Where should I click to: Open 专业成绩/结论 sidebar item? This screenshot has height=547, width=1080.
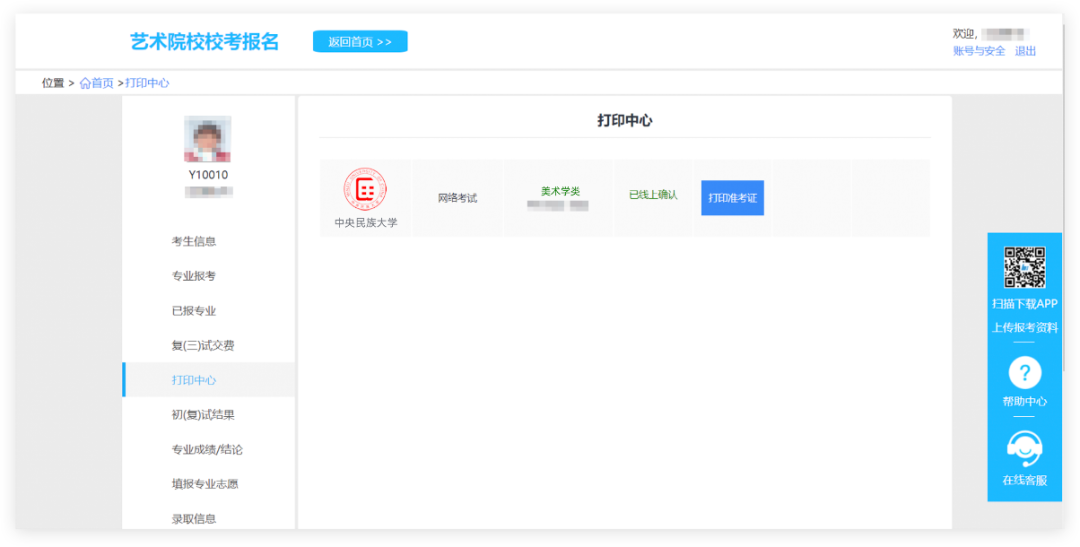(x=209, y=449)
